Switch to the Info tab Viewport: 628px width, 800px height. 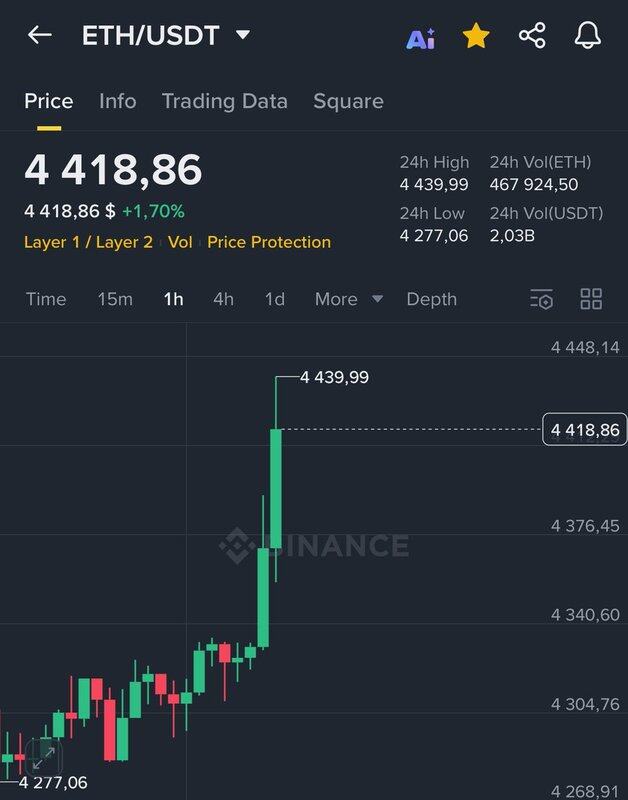pos(118,101)
